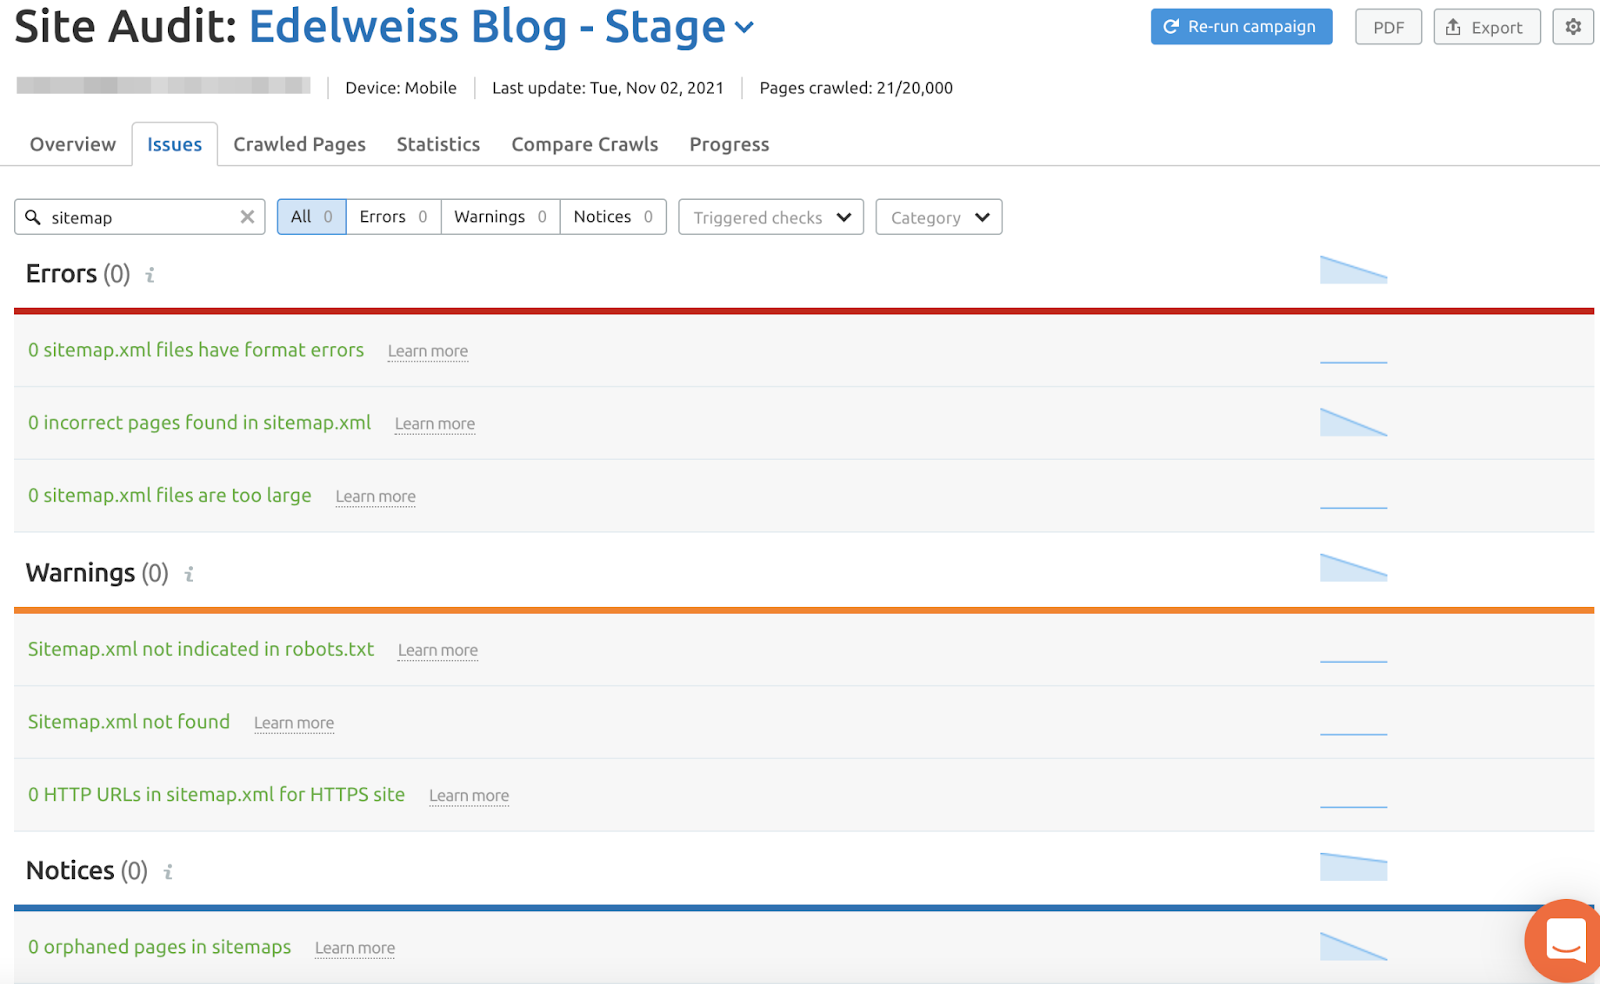Toggle the Errors filter button
The height and width of the screenshot is (984, 1600).
pyautogui.click(x=393, y=217)
